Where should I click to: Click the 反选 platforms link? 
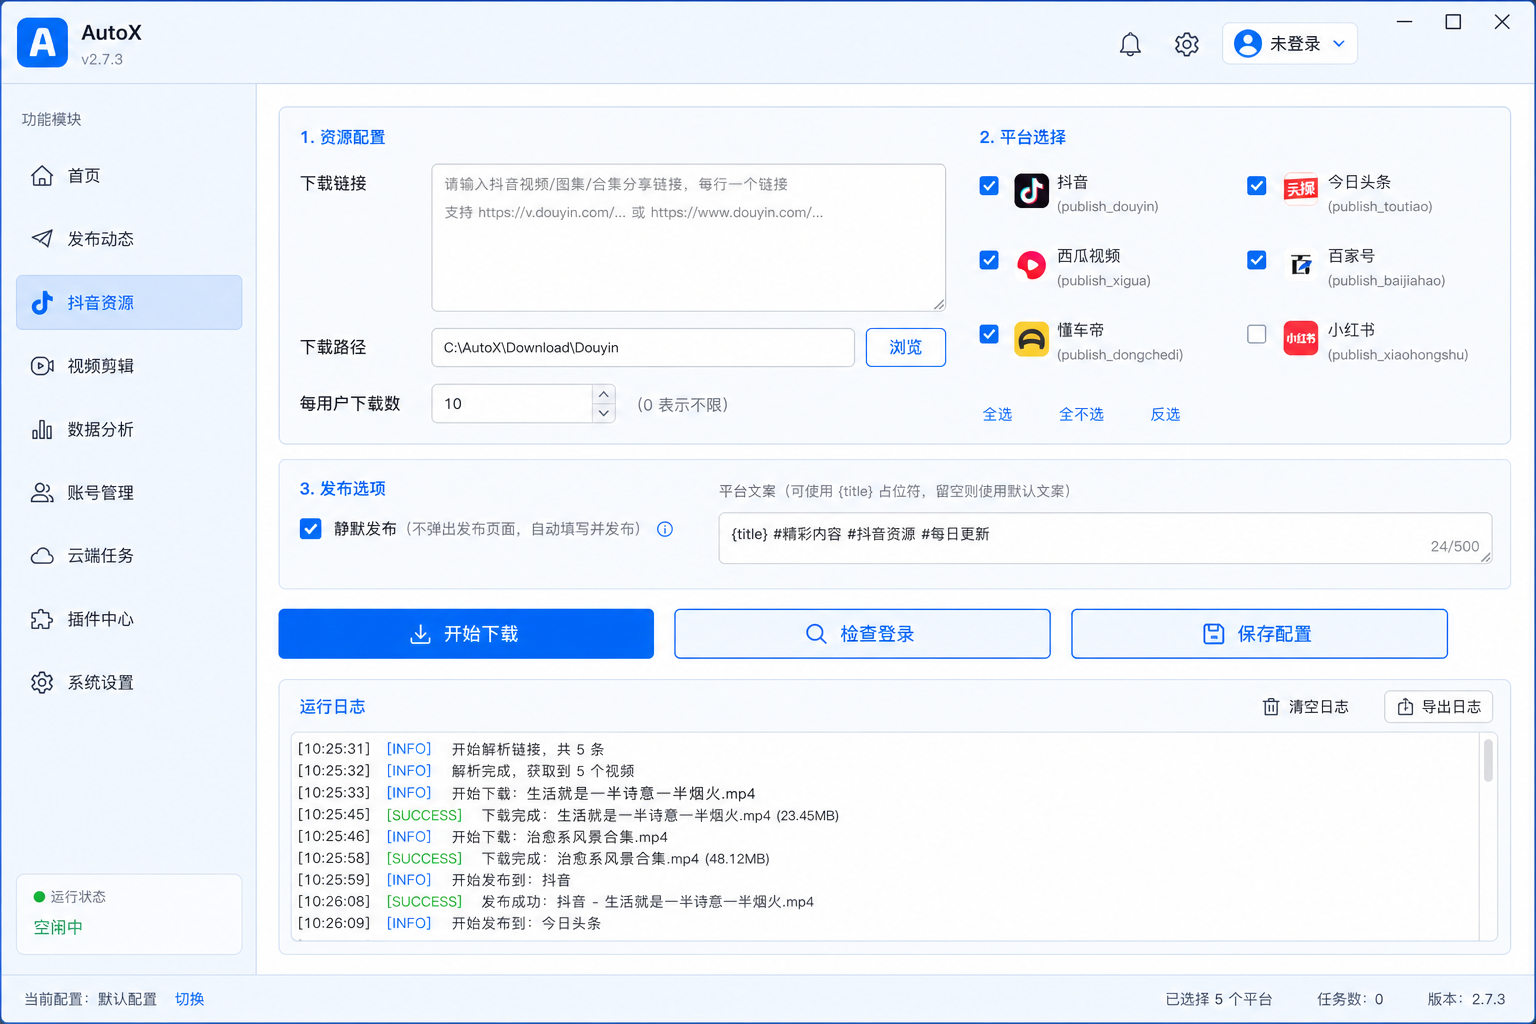(1165, 414)
